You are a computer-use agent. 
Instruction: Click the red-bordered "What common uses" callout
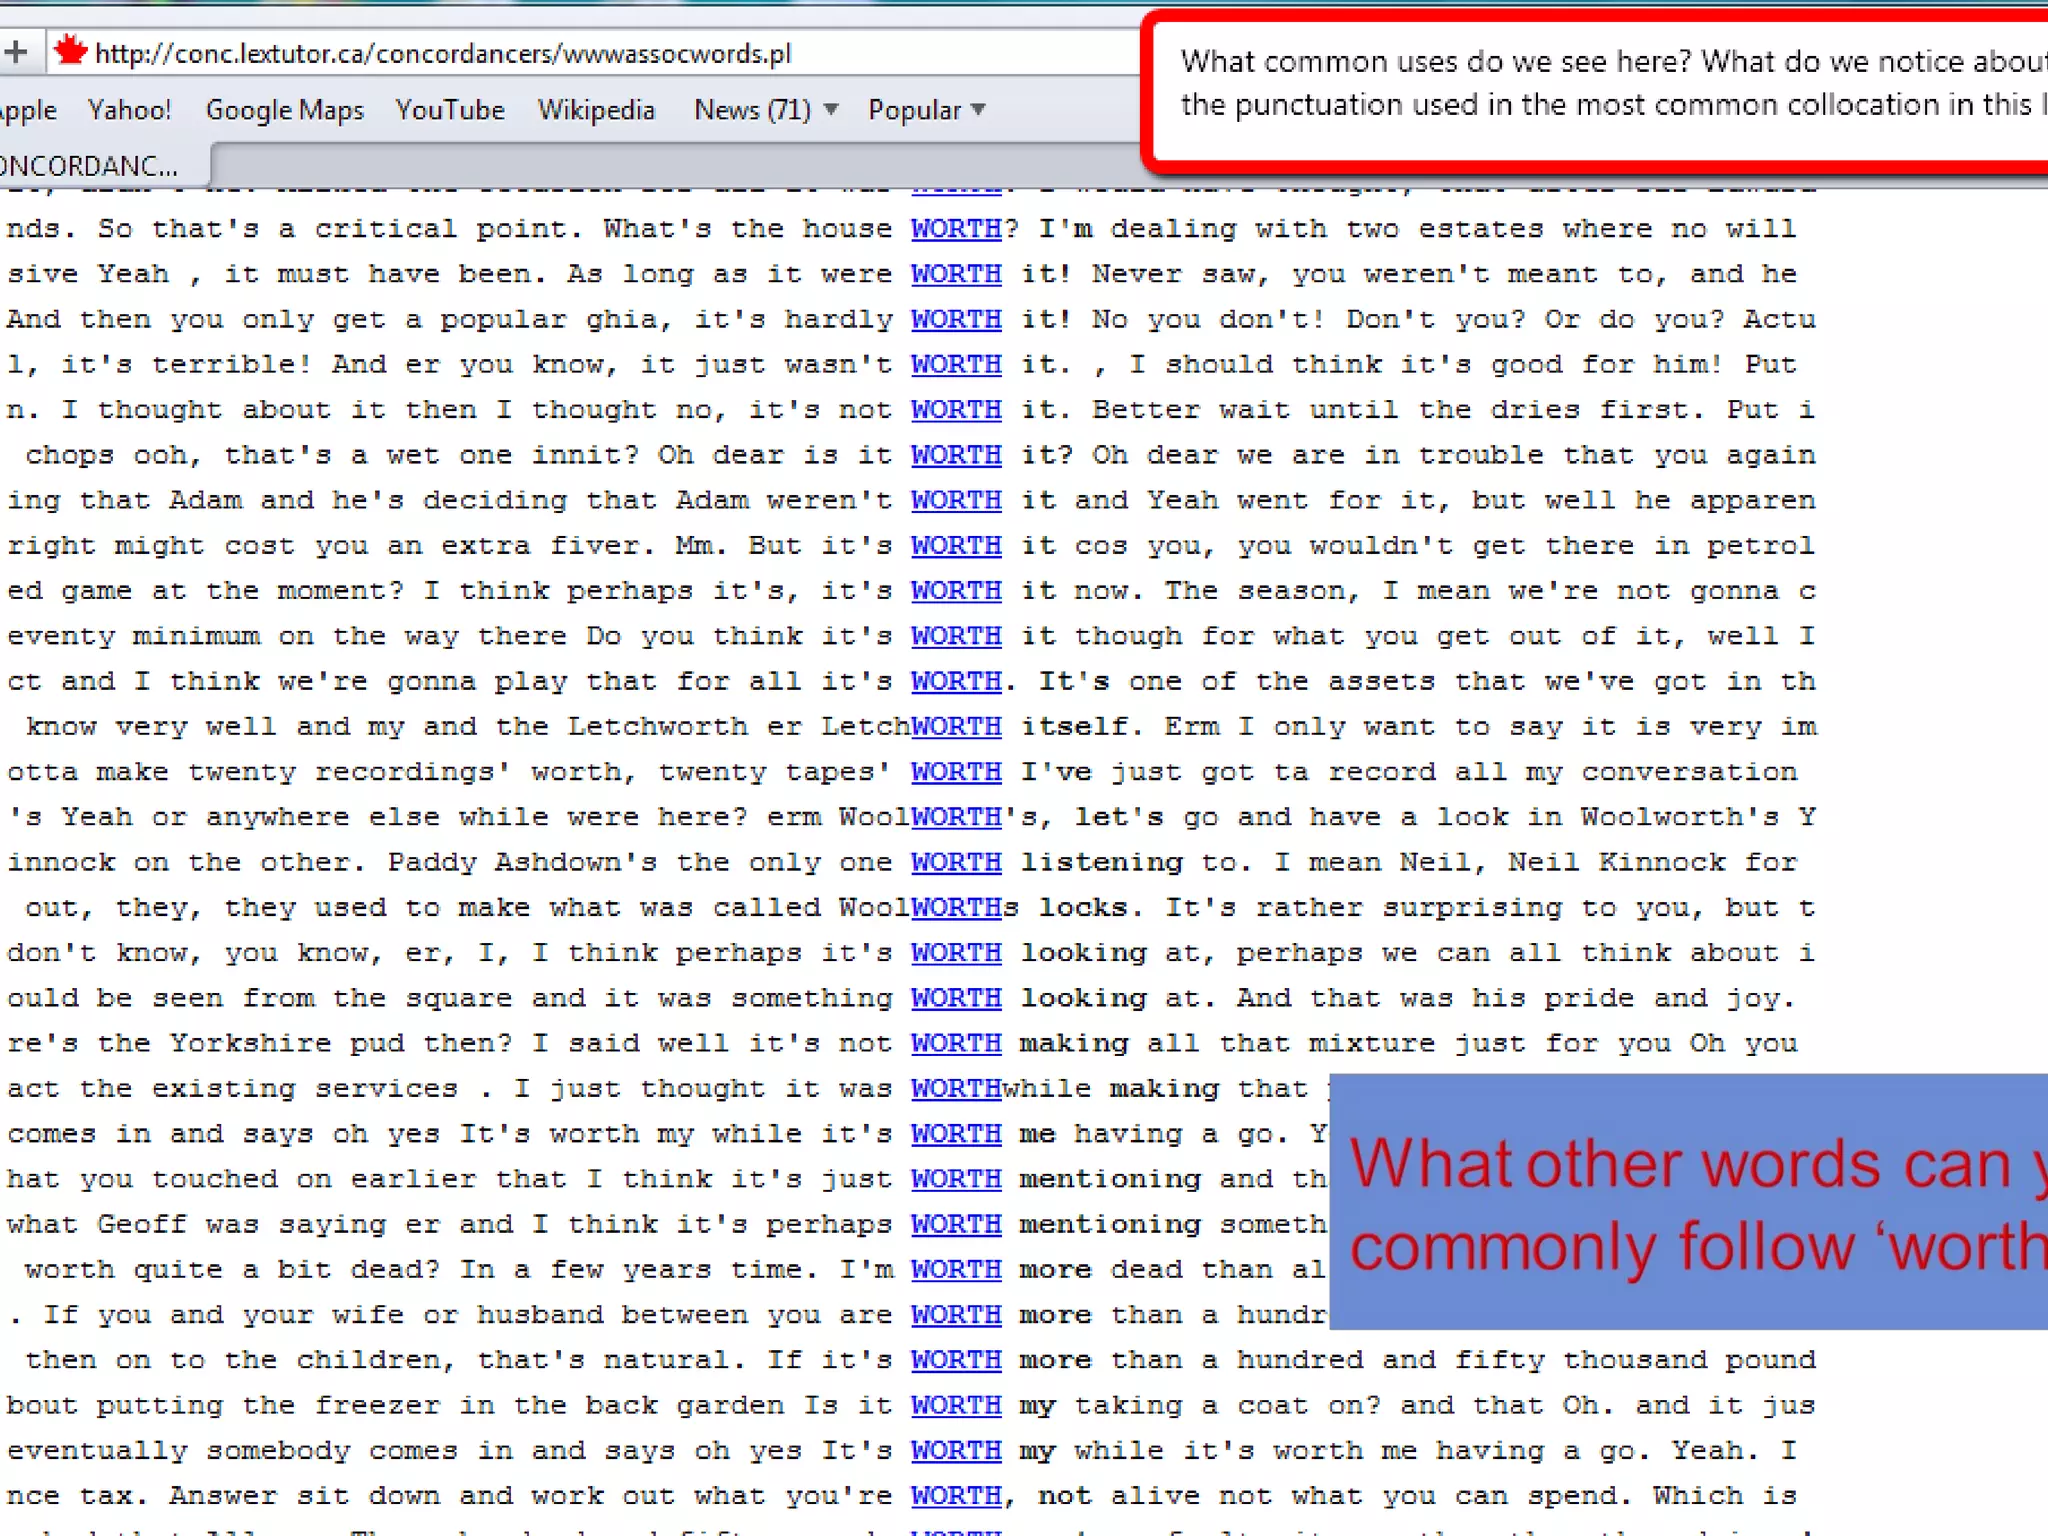point(1600,88)
